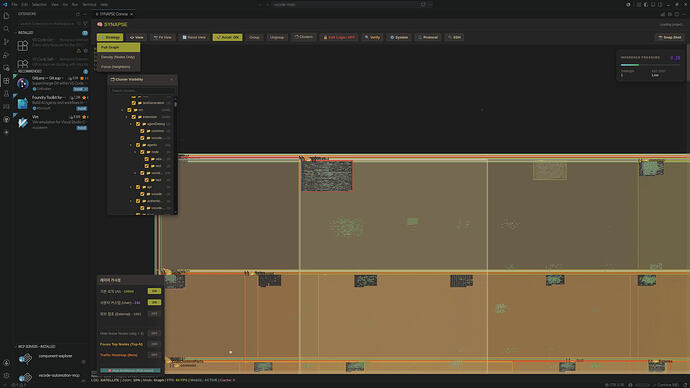Image resolution: width=690 pixels, height=388 pixels.
Task: Select Focus (Neighbors) strategy option
Action: pyautogui.click(x=118, y=67)
